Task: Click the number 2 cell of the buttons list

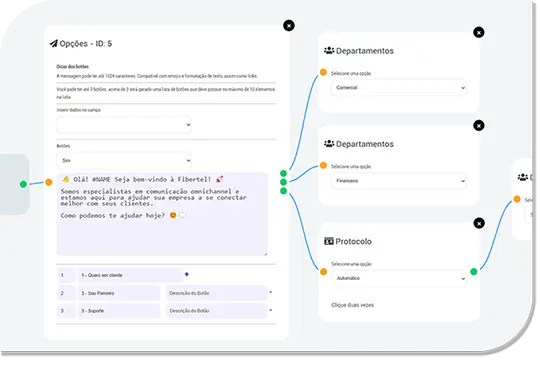Action: pos(66,293)
